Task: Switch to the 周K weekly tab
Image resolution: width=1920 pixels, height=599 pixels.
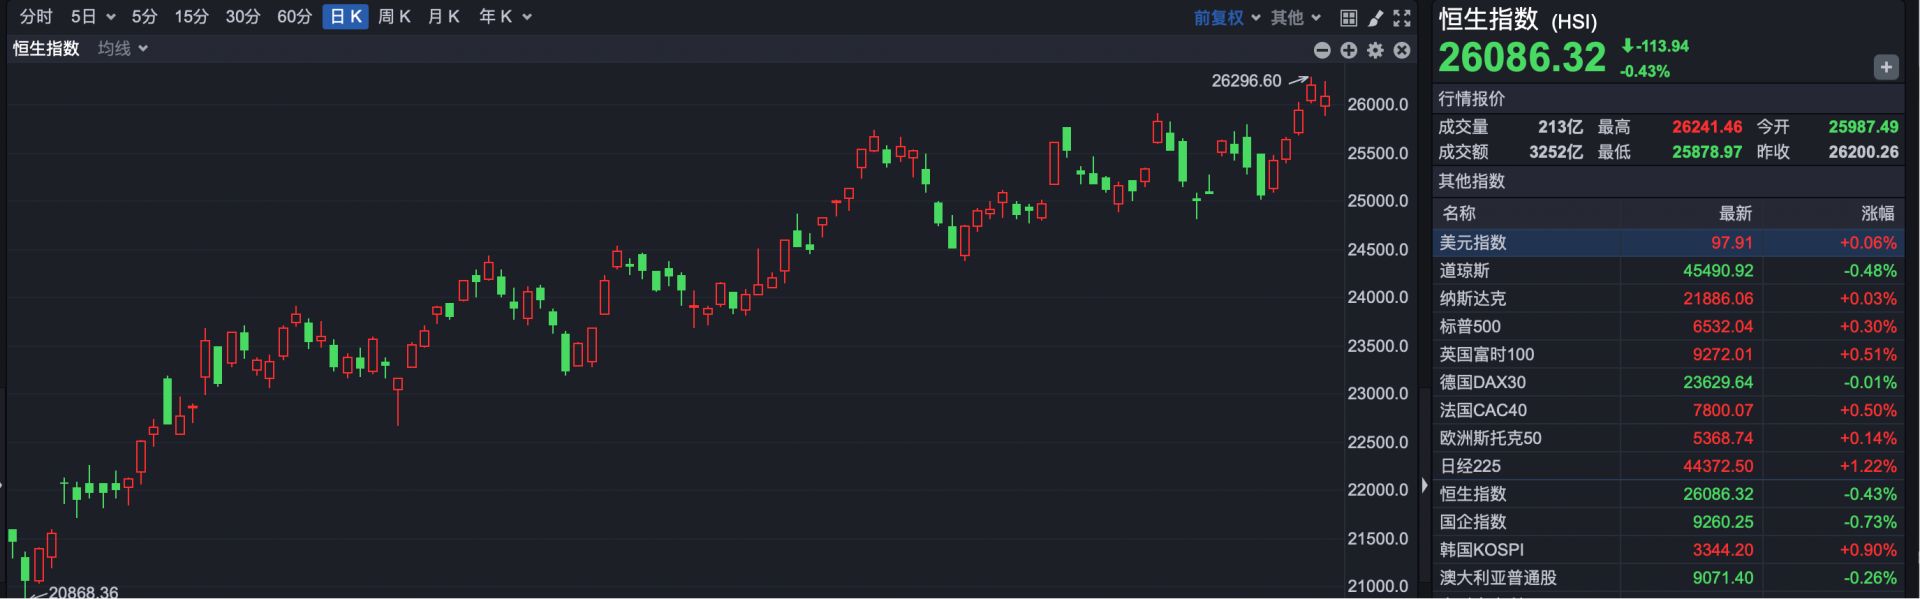Action: (395, 17)
